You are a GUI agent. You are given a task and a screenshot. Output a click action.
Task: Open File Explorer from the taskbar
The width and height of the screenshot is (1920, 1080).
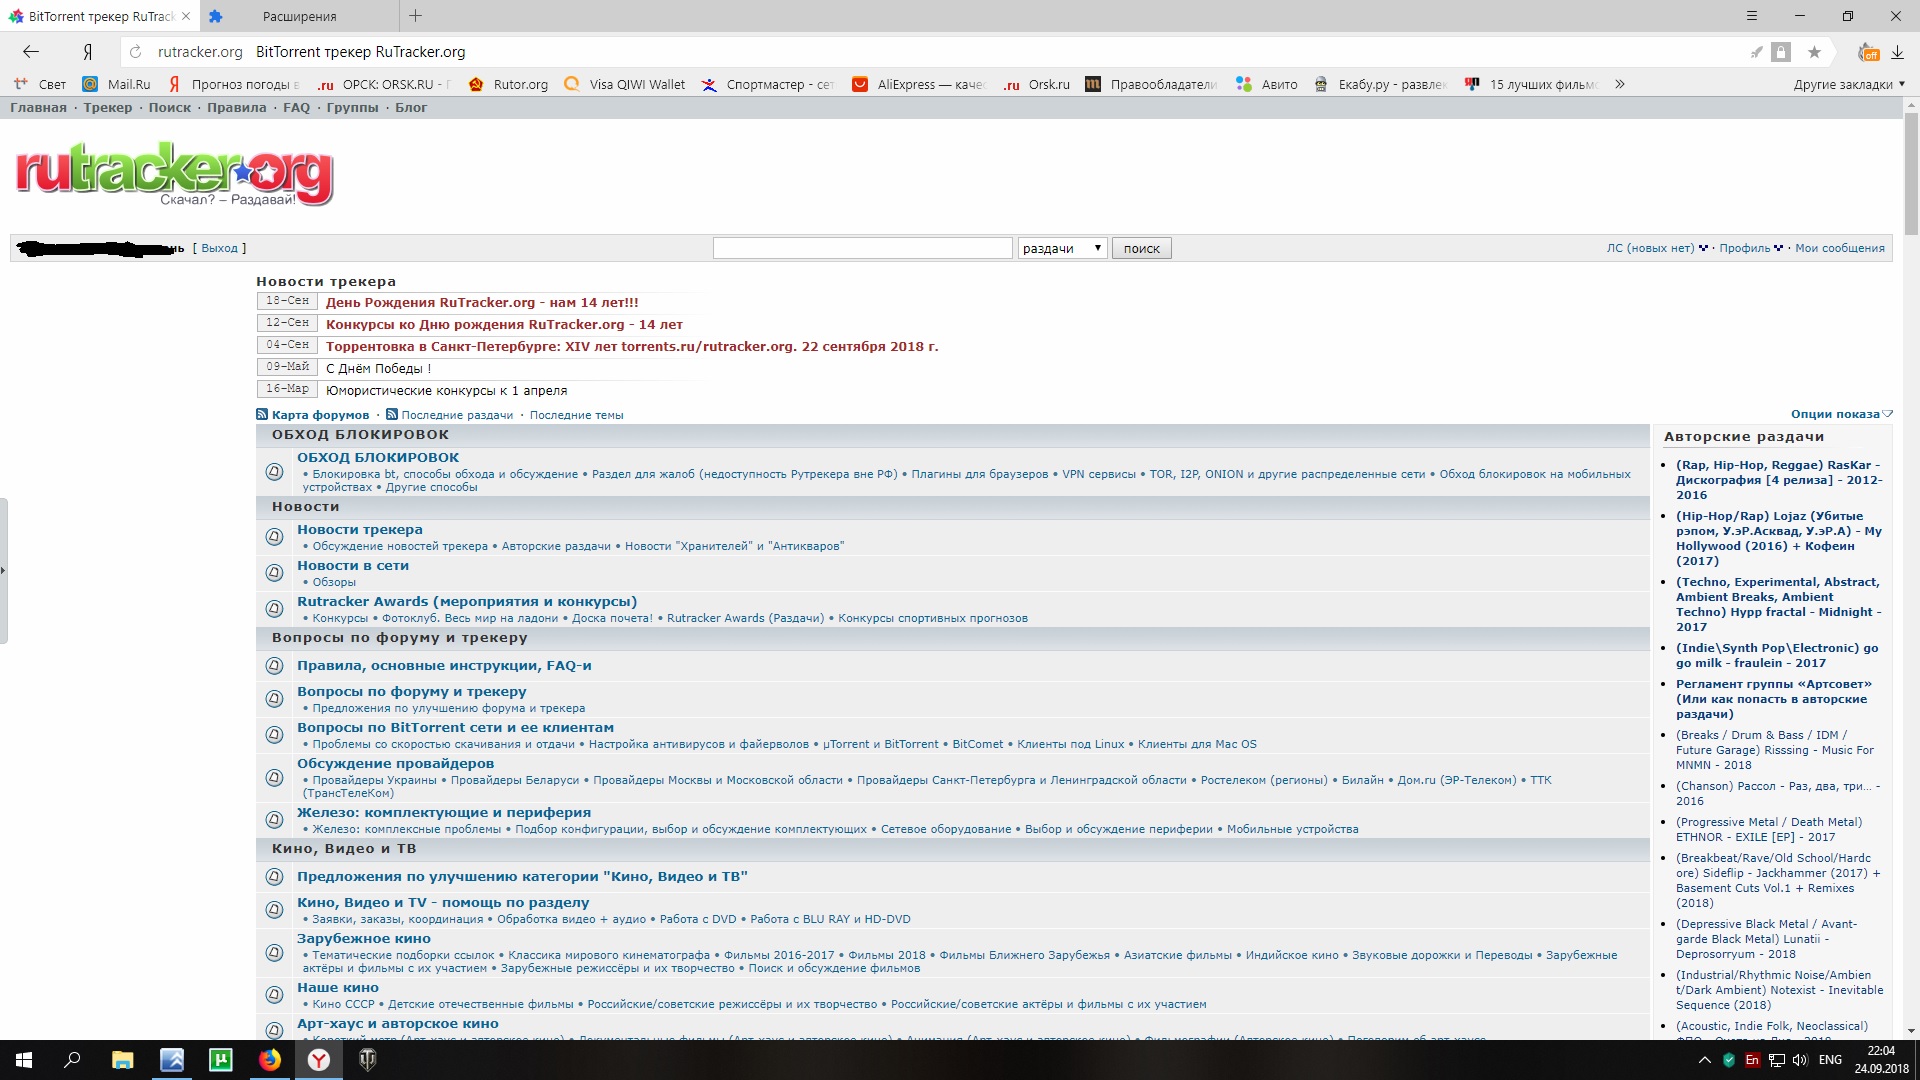[x=122, y=1060]
